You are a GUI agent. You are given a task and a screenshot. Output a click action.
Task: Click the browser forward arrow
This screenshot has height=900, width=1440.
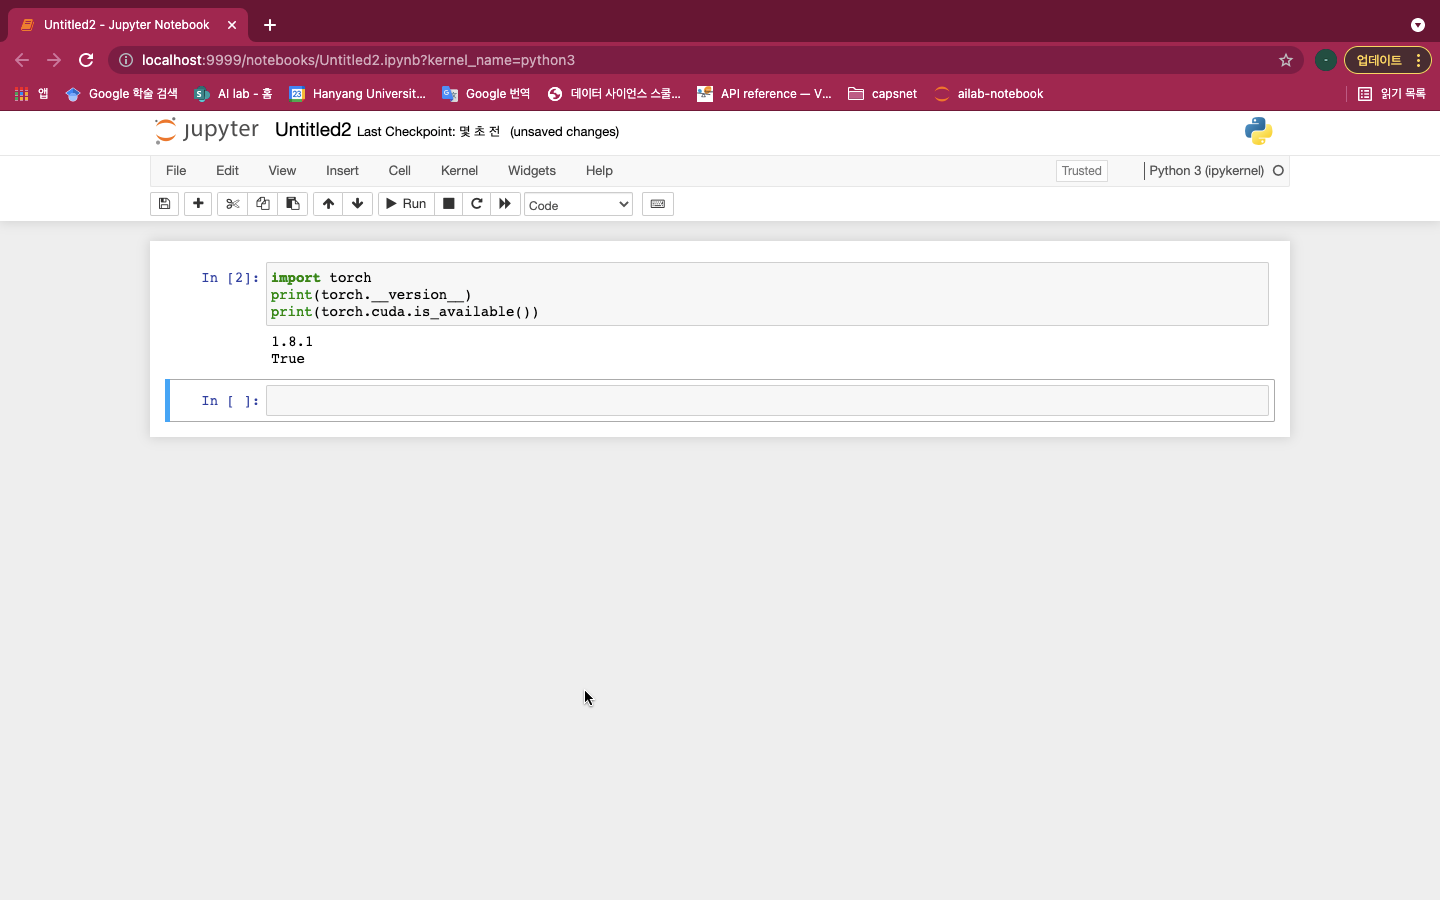click(54, 60)
